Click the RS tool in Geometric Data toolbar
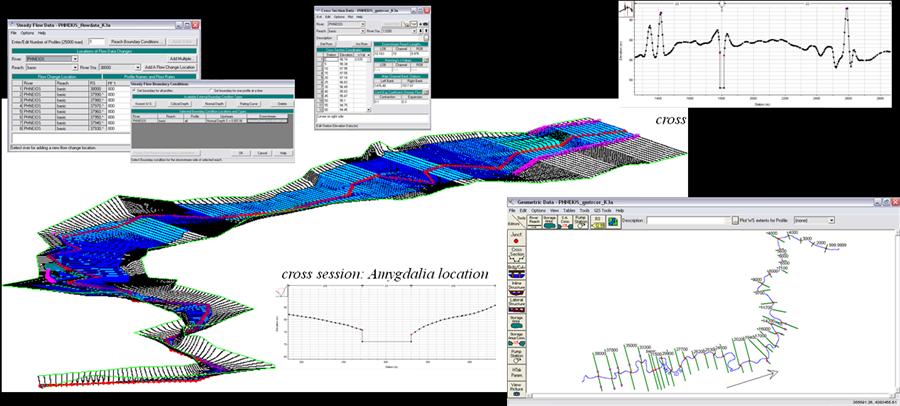 click(x=598, y=222)
